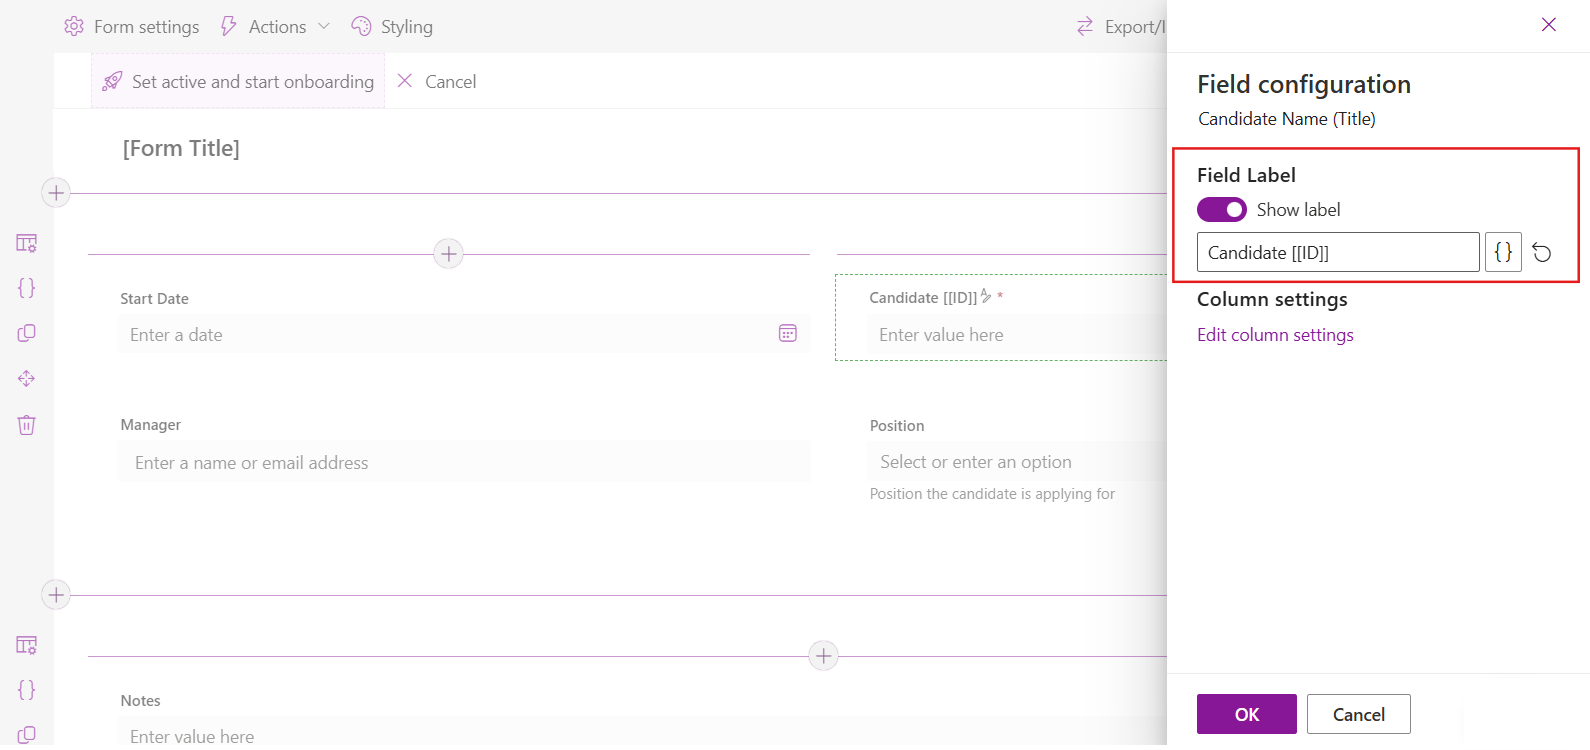Click the calendar icon in Start Date field
Image resolution: width=1590 pixels, height=750 pixels.
click(788, 334)
